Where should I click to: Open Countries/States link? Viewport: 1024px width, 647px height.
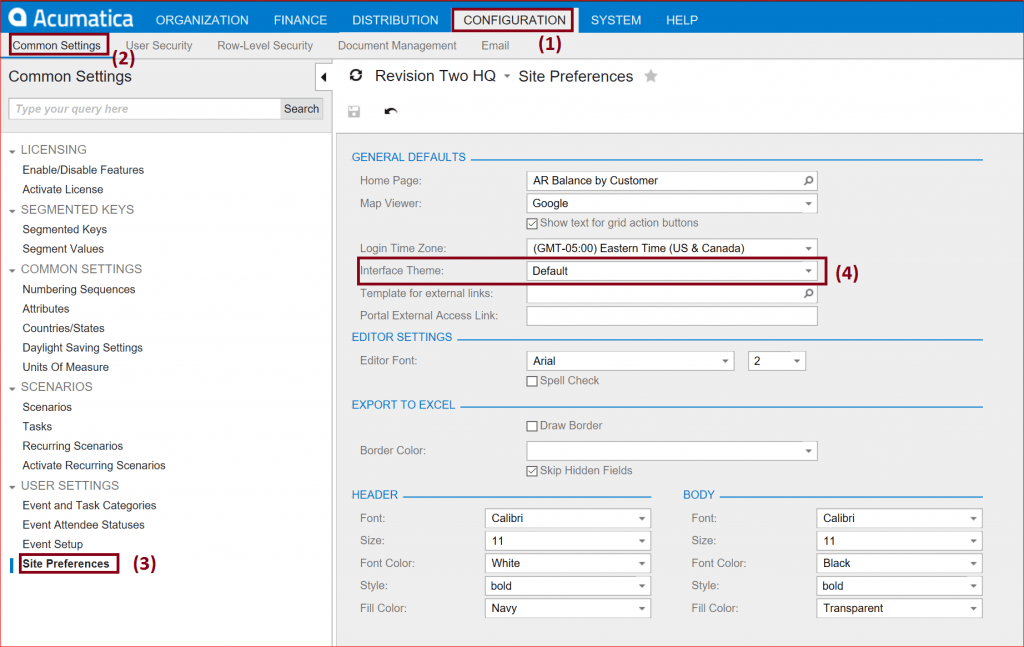click(x=63, y=328)
